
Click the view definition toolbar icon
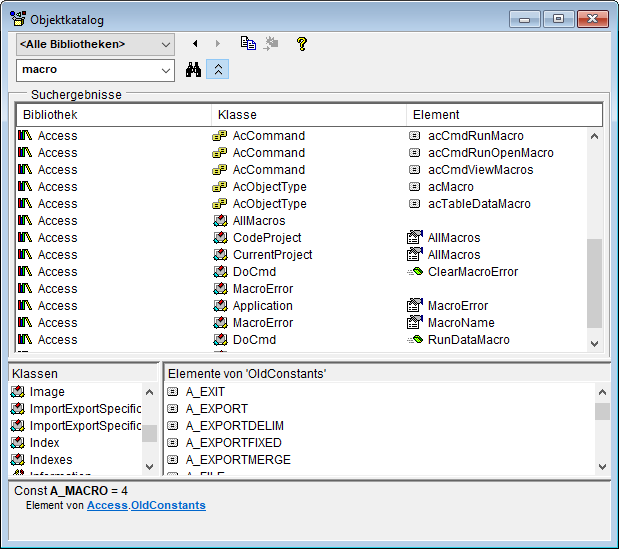tap(272, 44)
